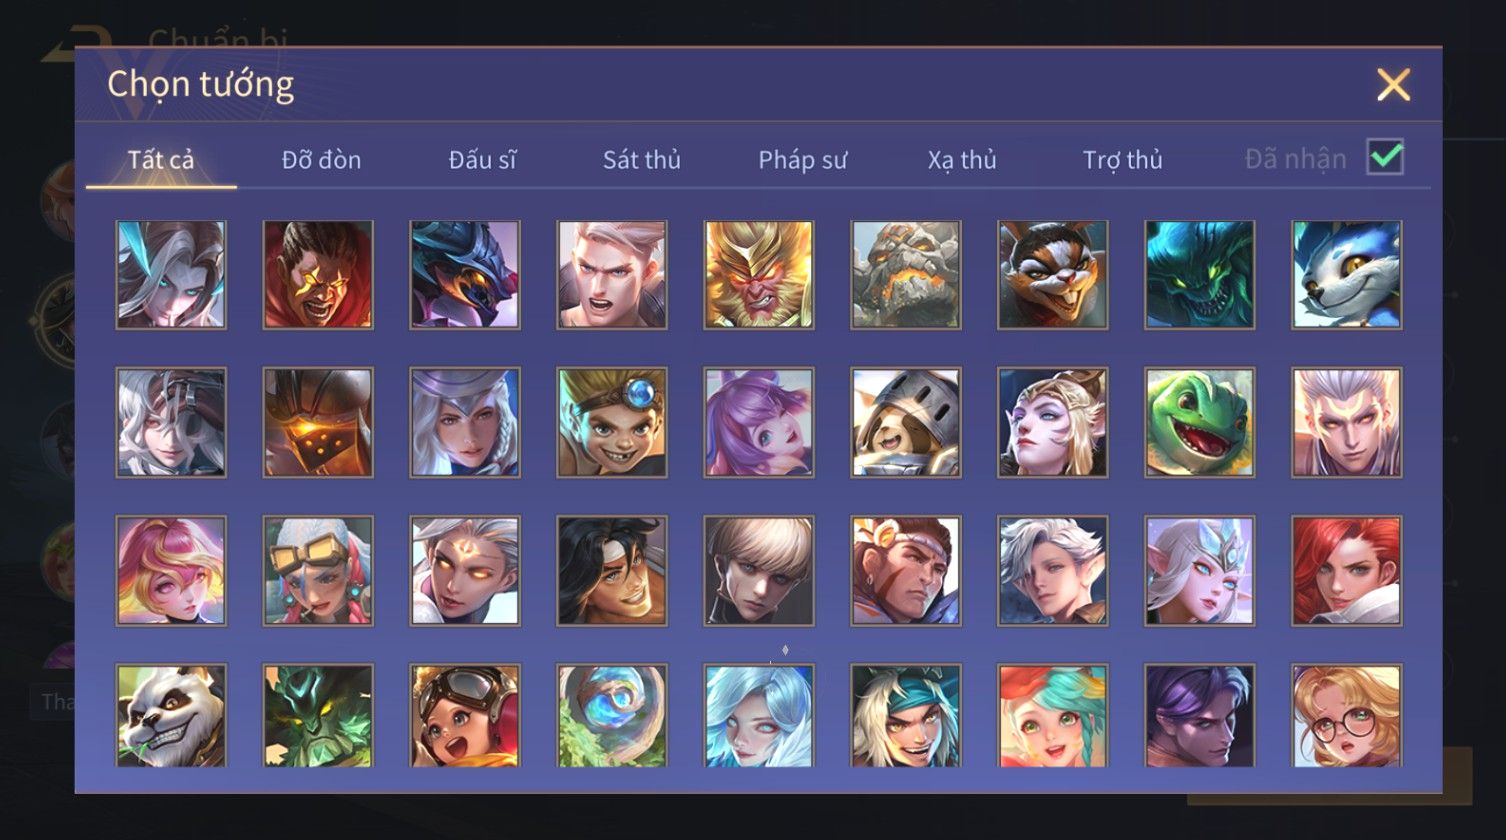Filter heroes by Sát thủ tab
The image size is (1506, 840).
(x=642, y=160)
